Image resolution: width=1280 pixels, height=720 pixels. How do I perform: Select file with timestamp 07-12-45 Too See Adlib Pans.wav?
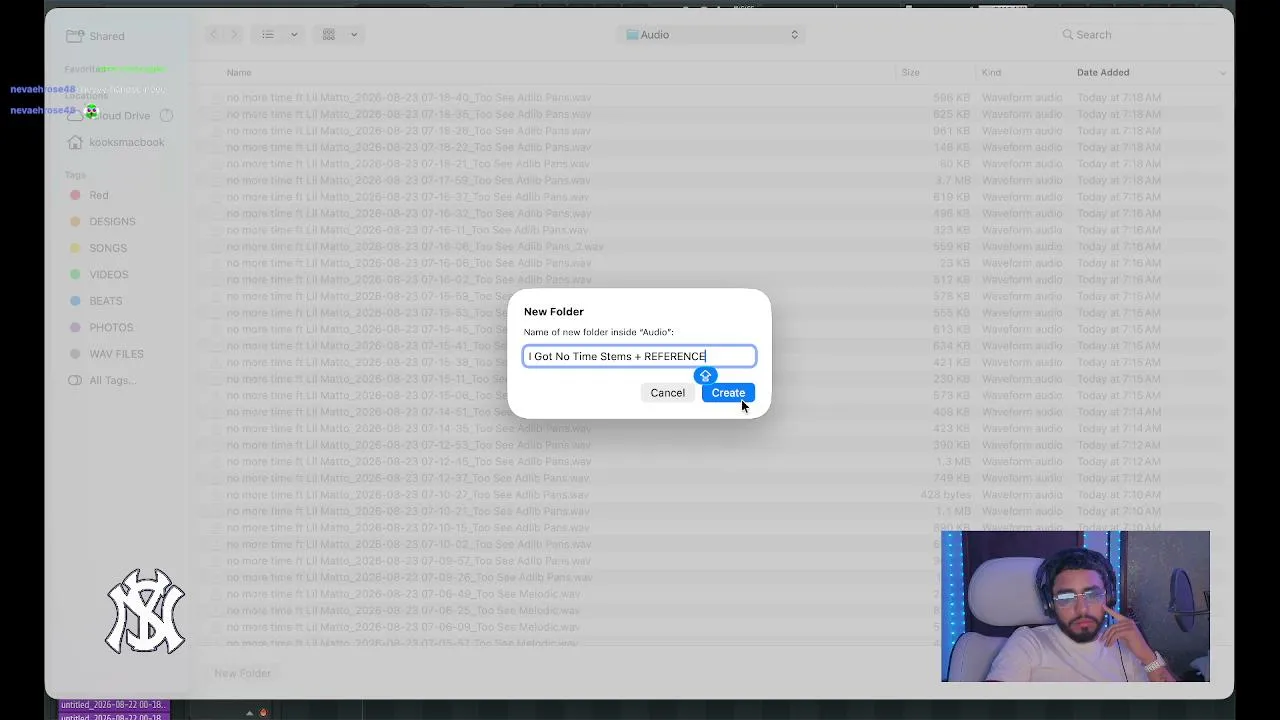(x=408, y=461)
